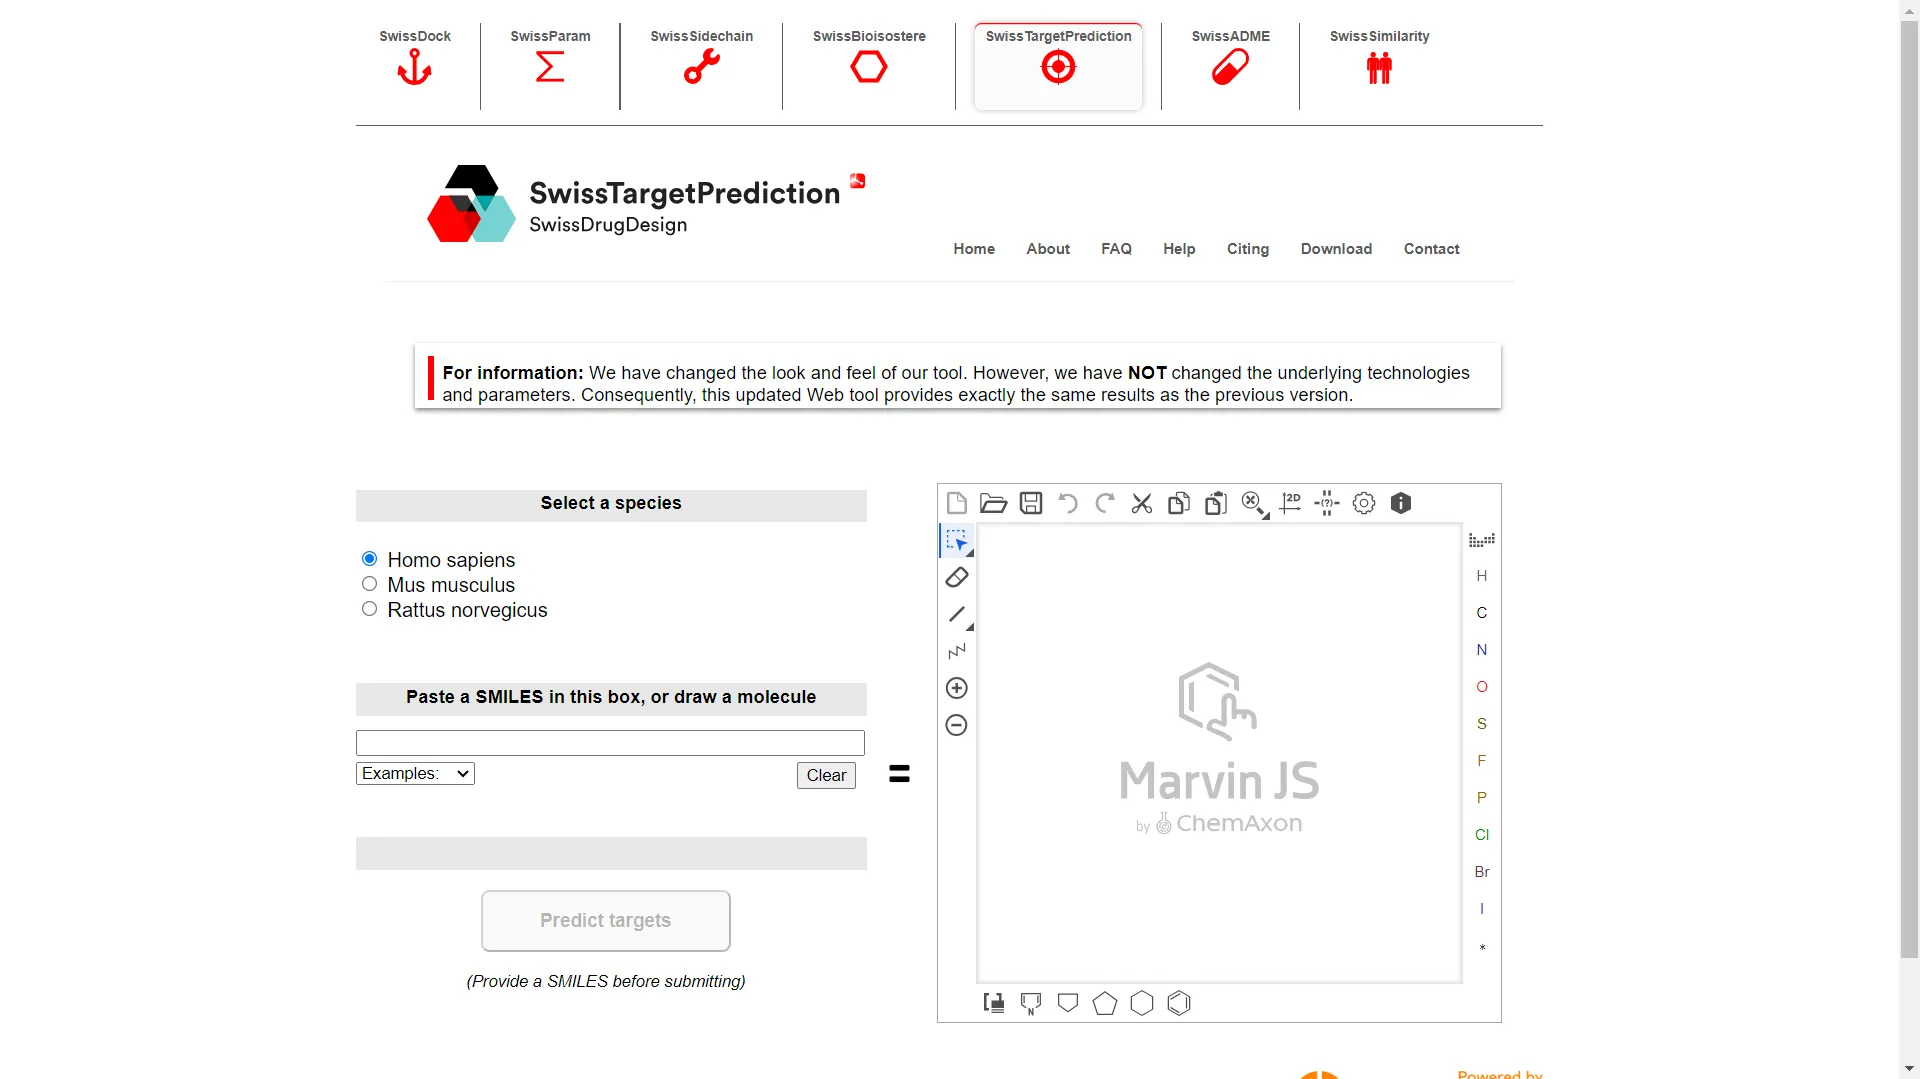Open the Examples dropdown

414,773
